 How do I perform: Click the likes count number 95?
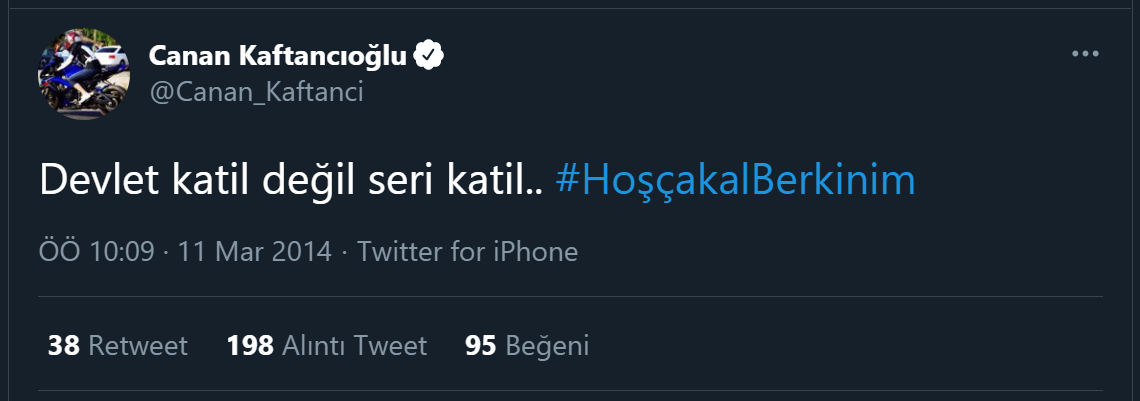(481, 346)
